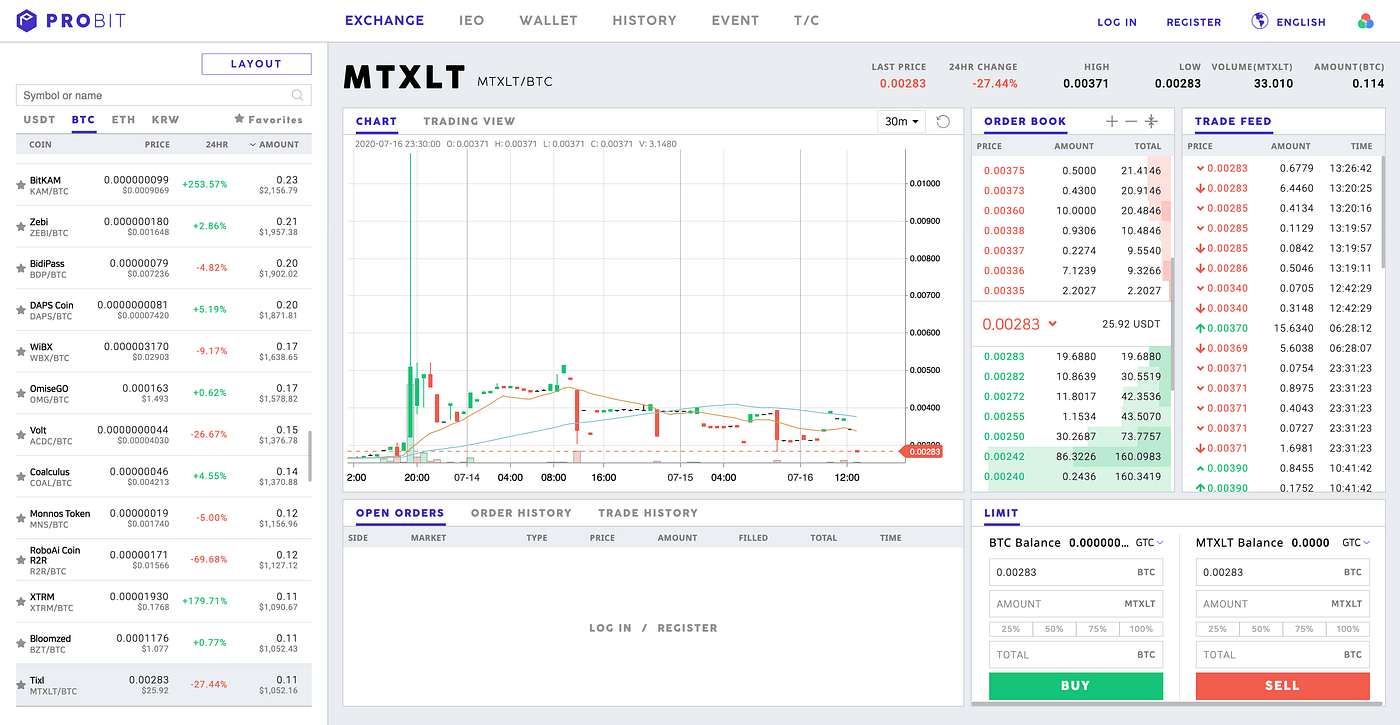Favorite the Coalculus coin row
1400x725 pixels.
pos(21,477)
